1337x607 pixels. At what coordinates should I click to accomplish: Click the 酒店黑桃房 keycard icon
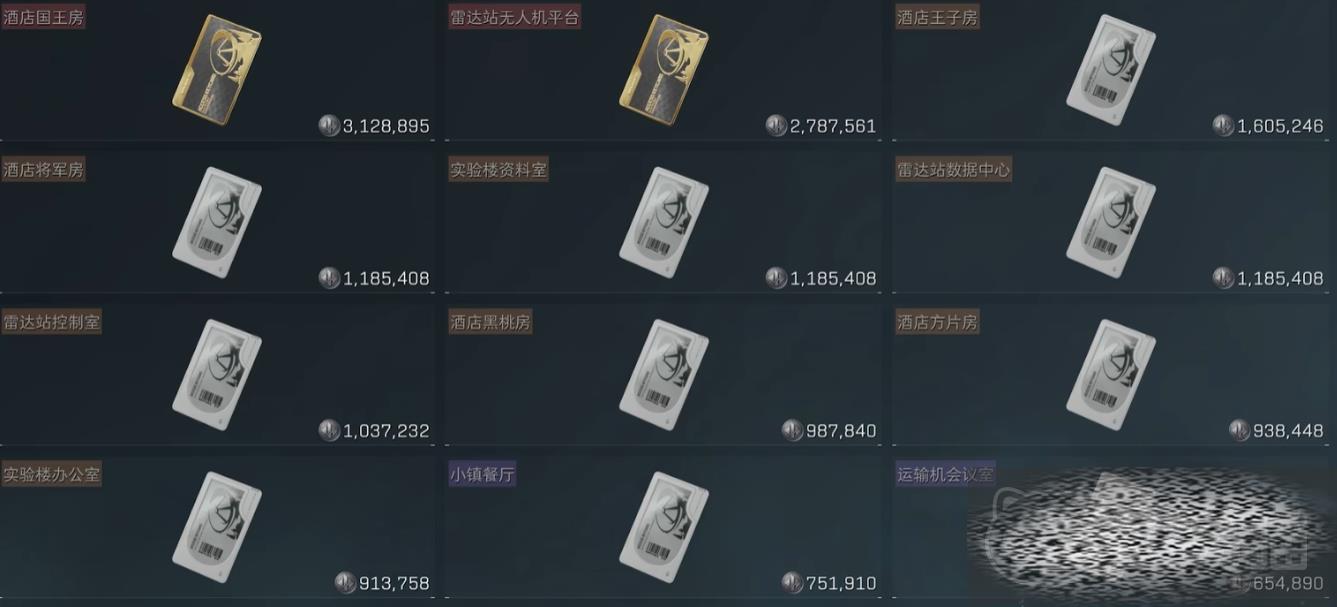(664, 375)
